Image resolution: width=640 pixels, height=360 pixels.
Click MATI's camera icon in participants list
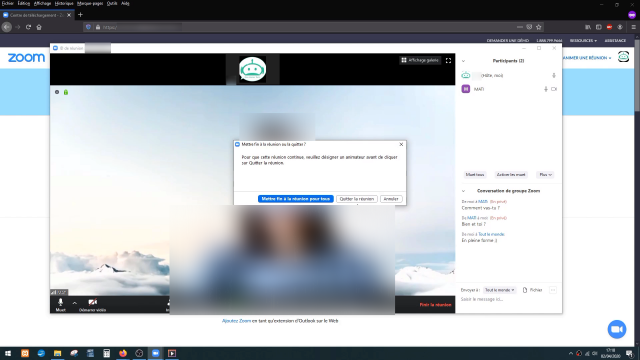point(554,89)
